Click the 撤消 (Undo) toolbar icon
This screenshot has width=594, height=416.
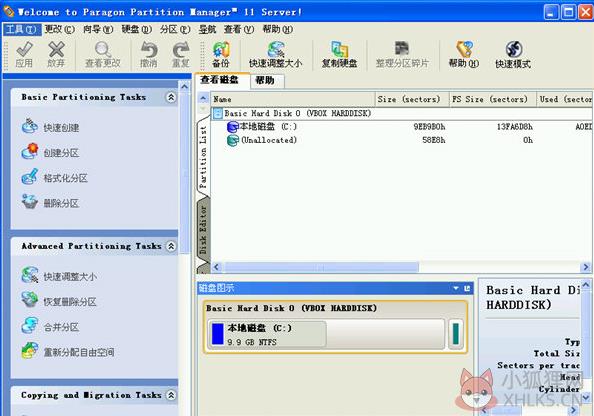coord(148,55)
